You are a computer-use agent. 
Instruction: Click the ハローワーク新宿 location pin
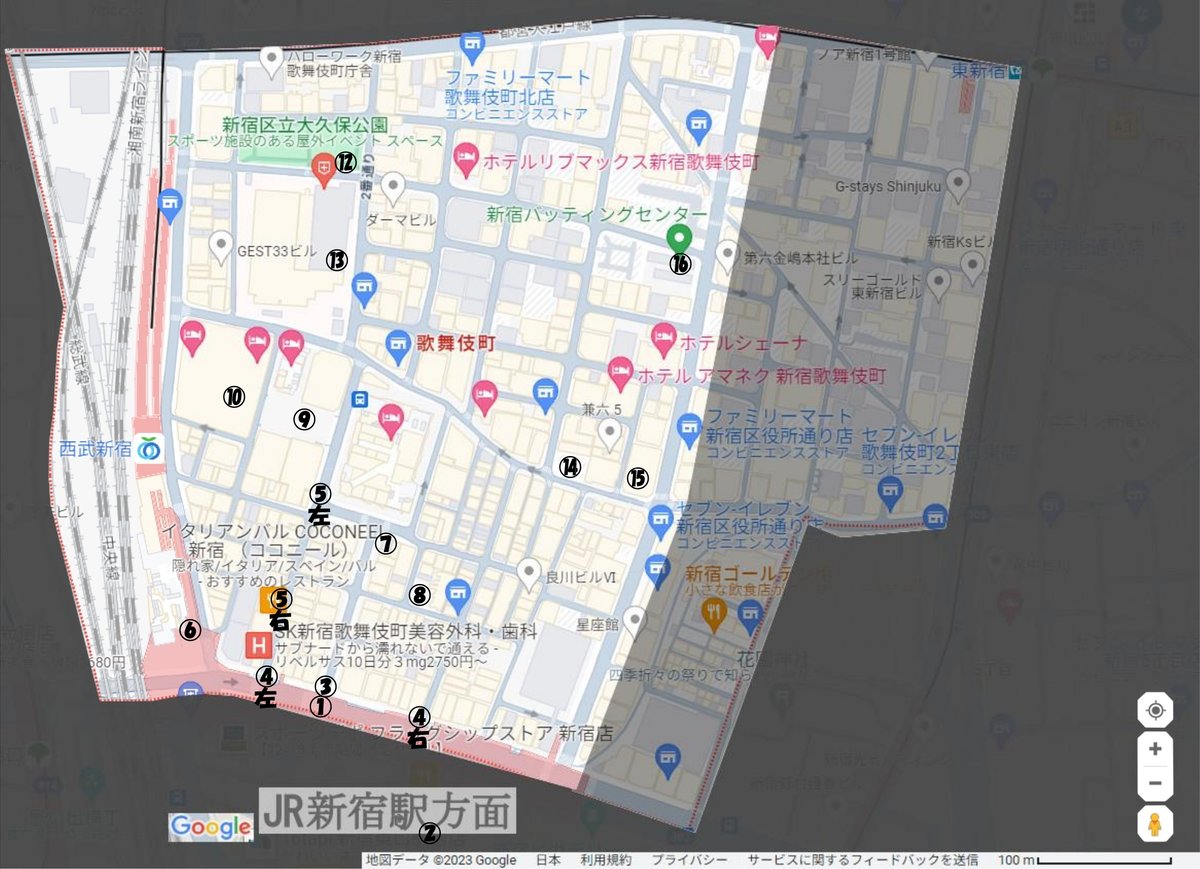270,60
